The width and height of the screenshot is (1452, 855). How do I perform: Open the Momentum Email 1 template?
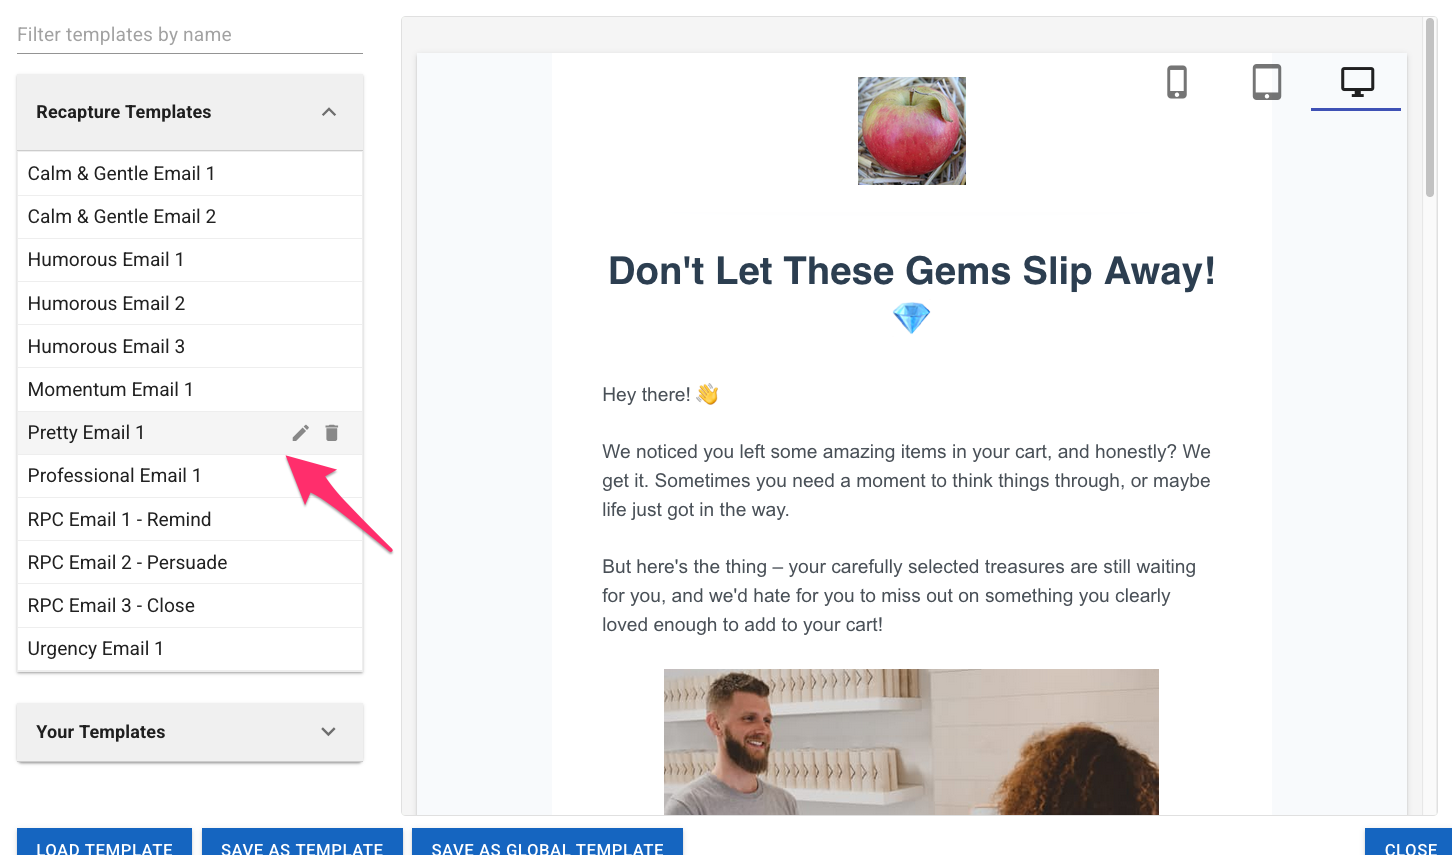coord(190,389)
